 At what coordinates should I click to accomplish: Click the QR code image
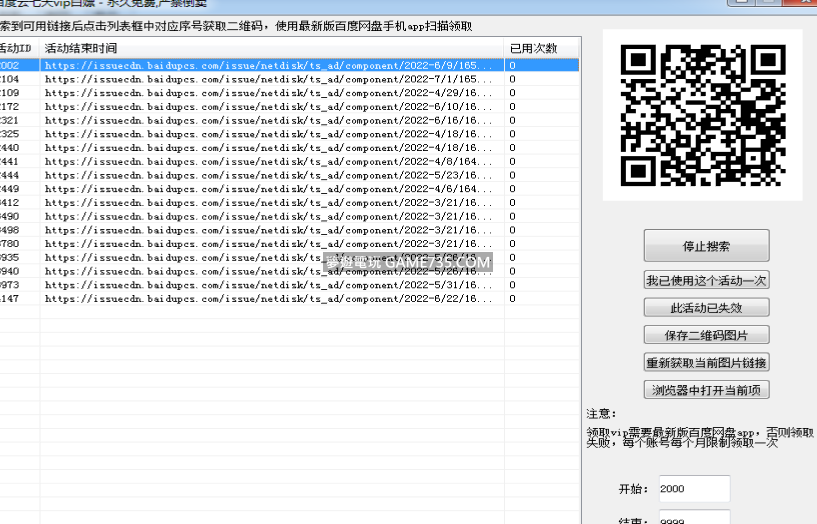[x=702, y=115]
